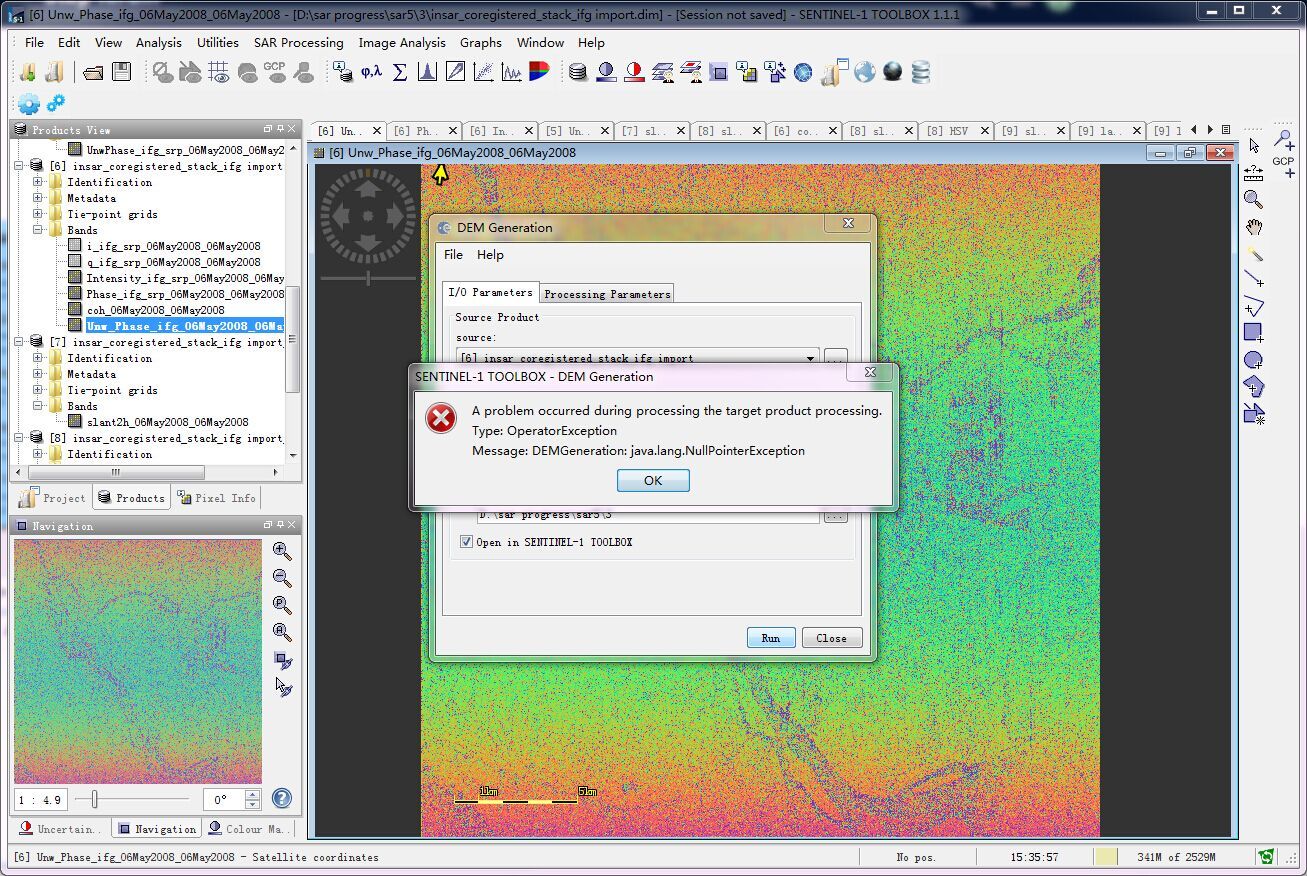Click the Run button in DEM Generation

pyautogui.click(x=770, y=638)
